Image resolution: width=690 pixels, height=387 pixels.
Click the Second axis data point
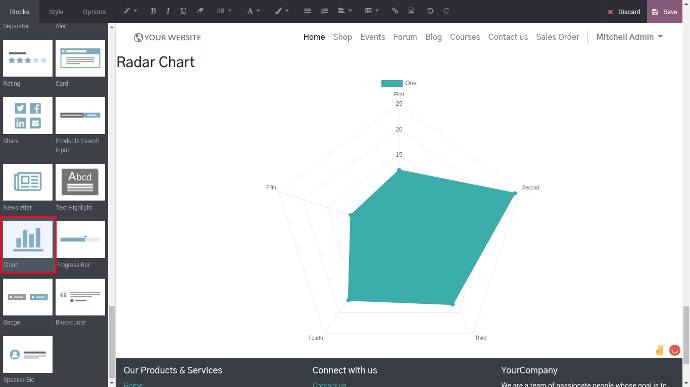click(x=515, y=193)
